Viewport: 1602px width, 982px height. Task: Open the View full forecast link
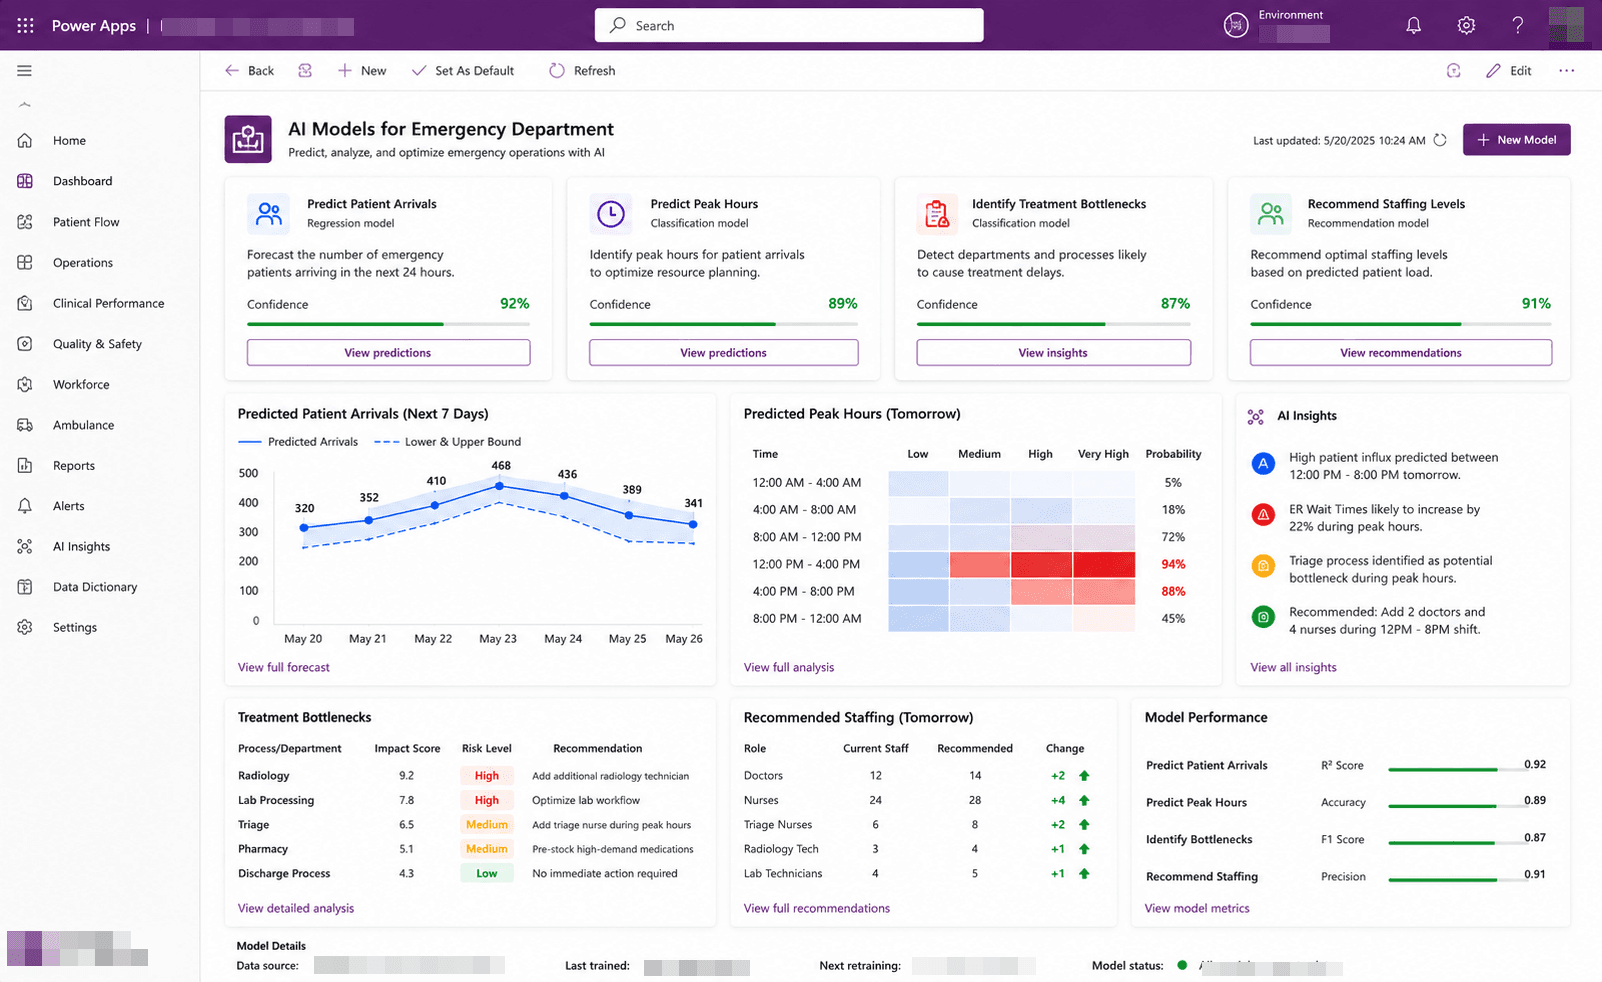[x=284, y=667]
